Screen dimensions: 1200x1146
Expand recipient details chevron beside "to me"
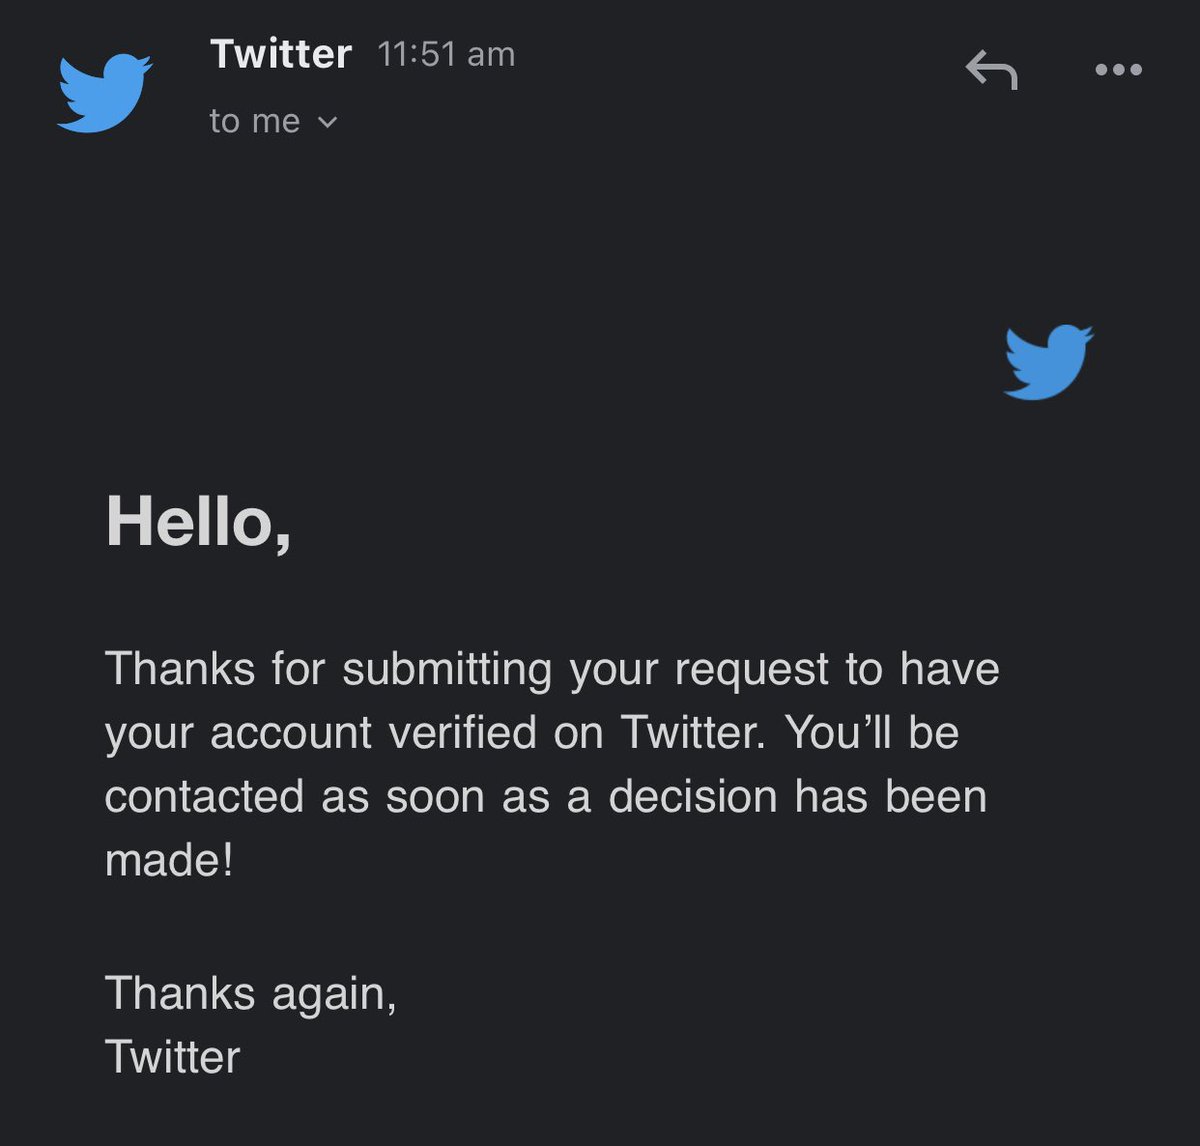click(327, 123)
